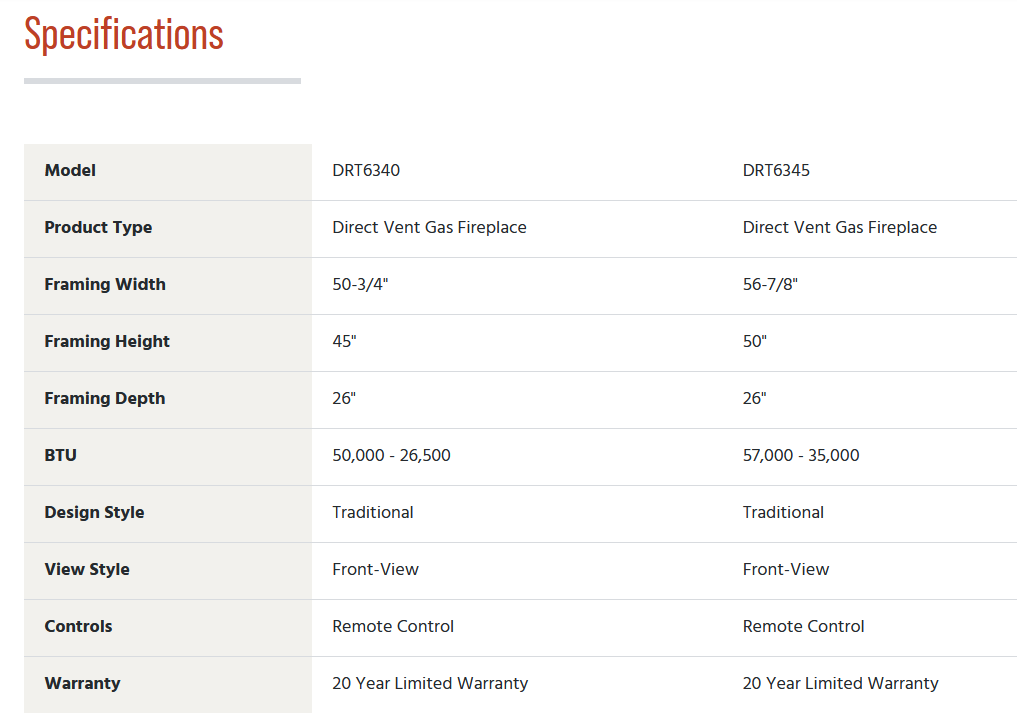Click the 50-3/4" framing width value

tap(360, 285)
